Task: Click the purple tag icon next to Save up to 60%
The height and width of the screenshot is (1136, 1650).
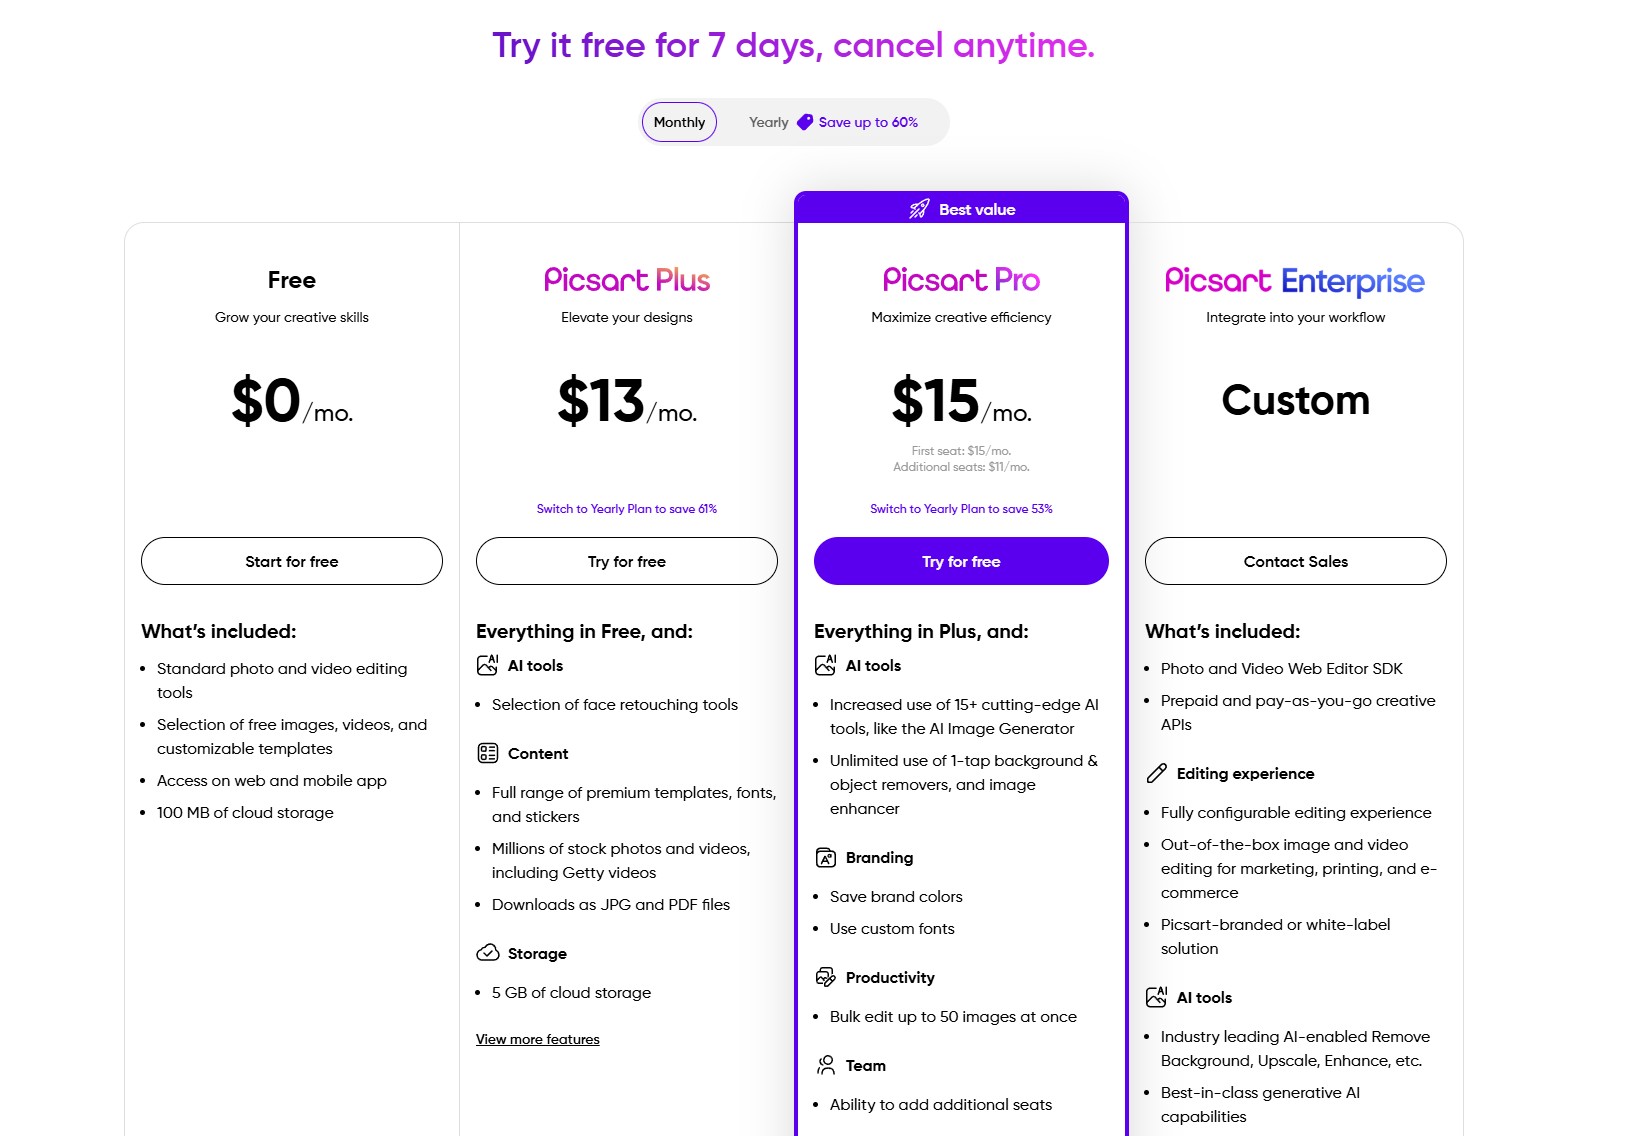Action: point(804,121)
